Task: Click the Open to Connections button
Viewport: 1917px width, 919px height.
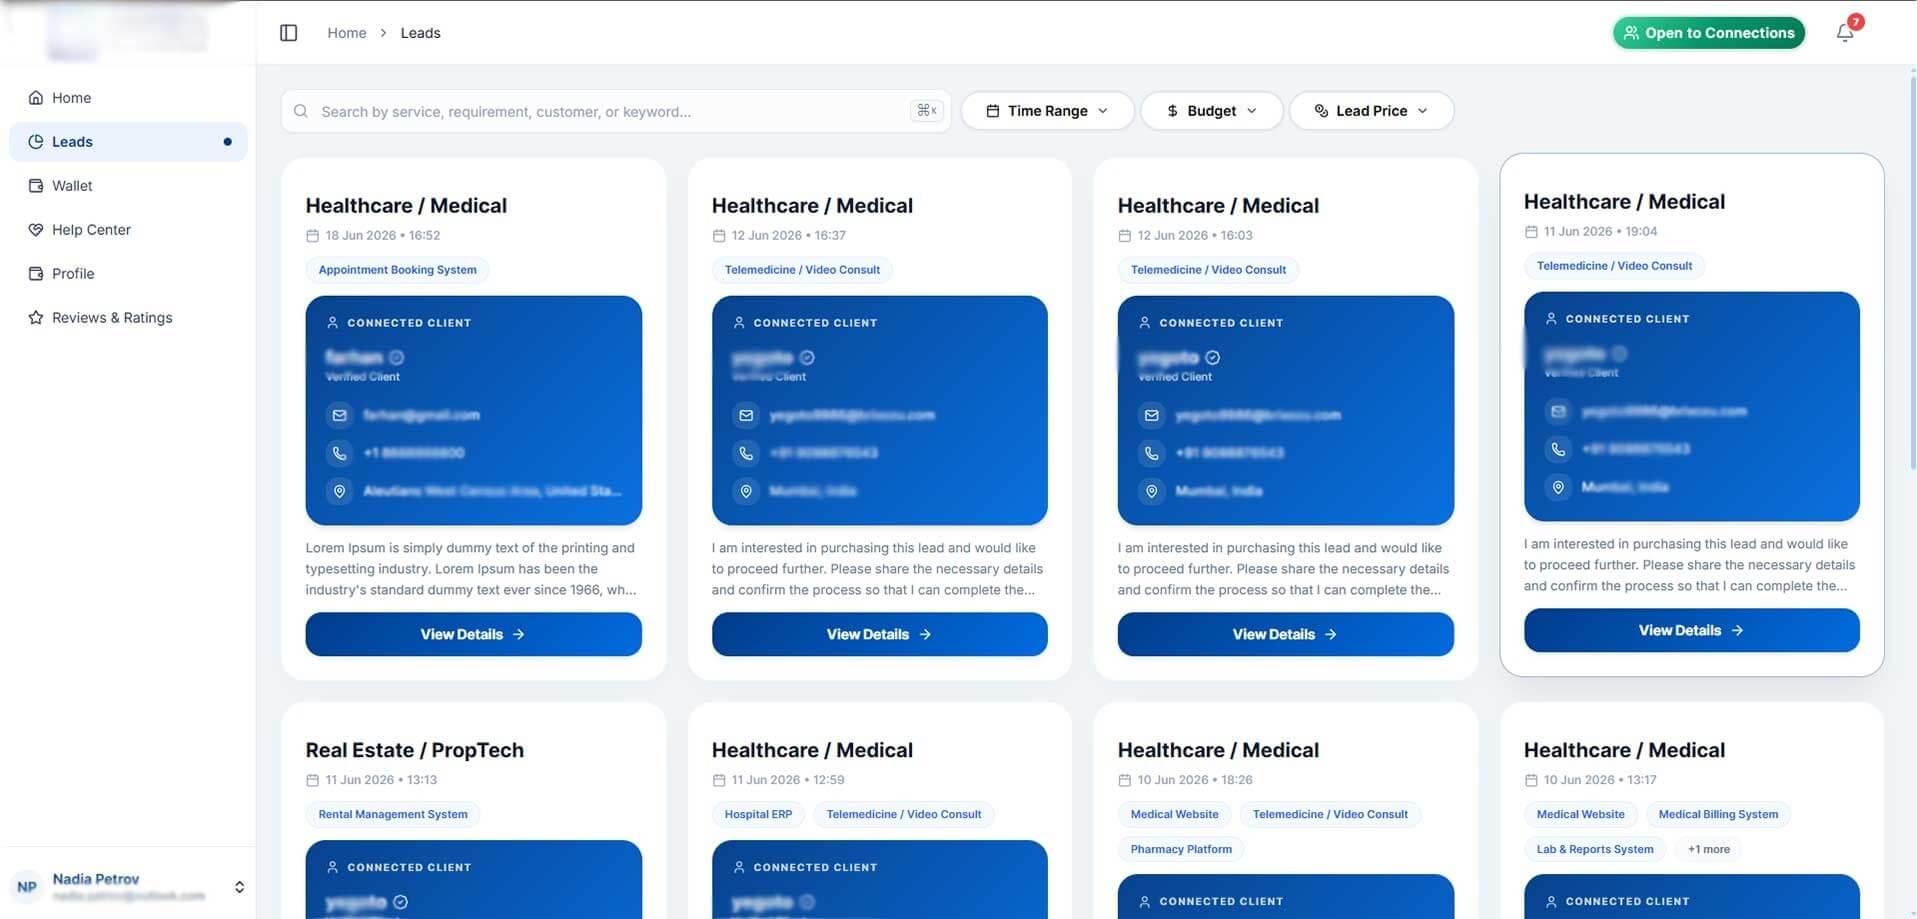Action: (1709, 33)
